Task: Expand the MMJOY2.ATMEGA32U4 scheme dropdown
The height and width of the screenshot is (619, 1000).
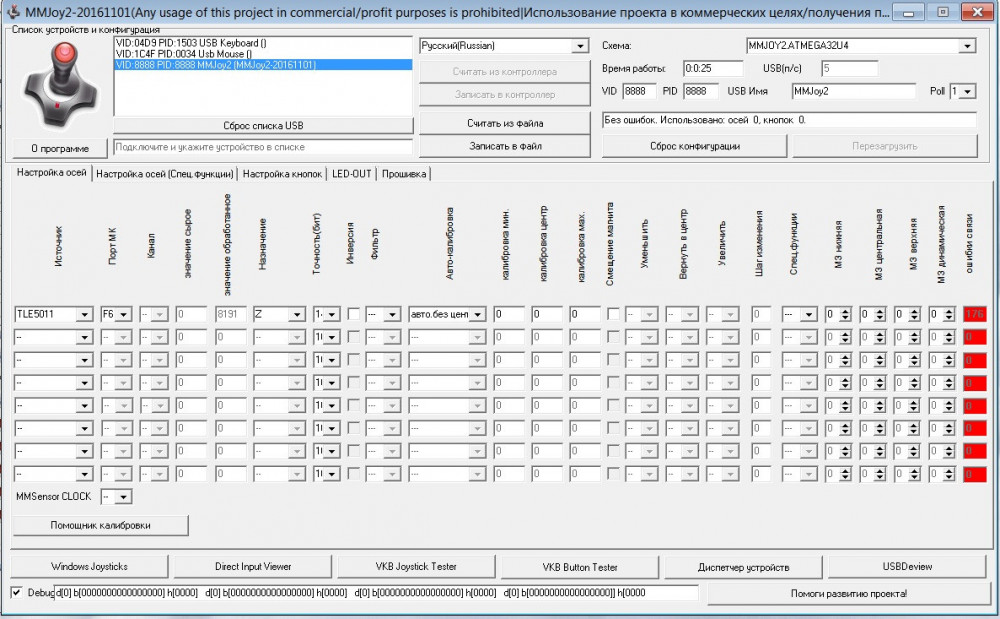Action: [966, 46]
